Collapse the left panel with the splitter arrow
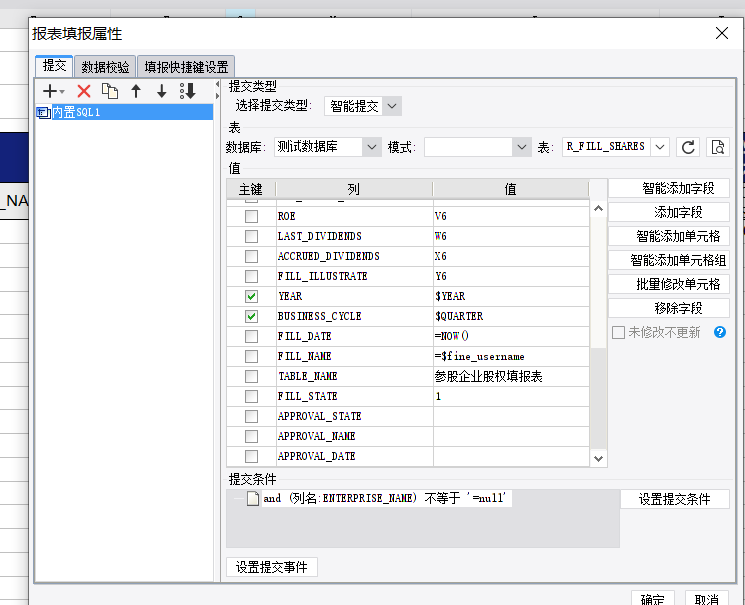The width and height of the screenshot is (745, 605). [217, 85]
